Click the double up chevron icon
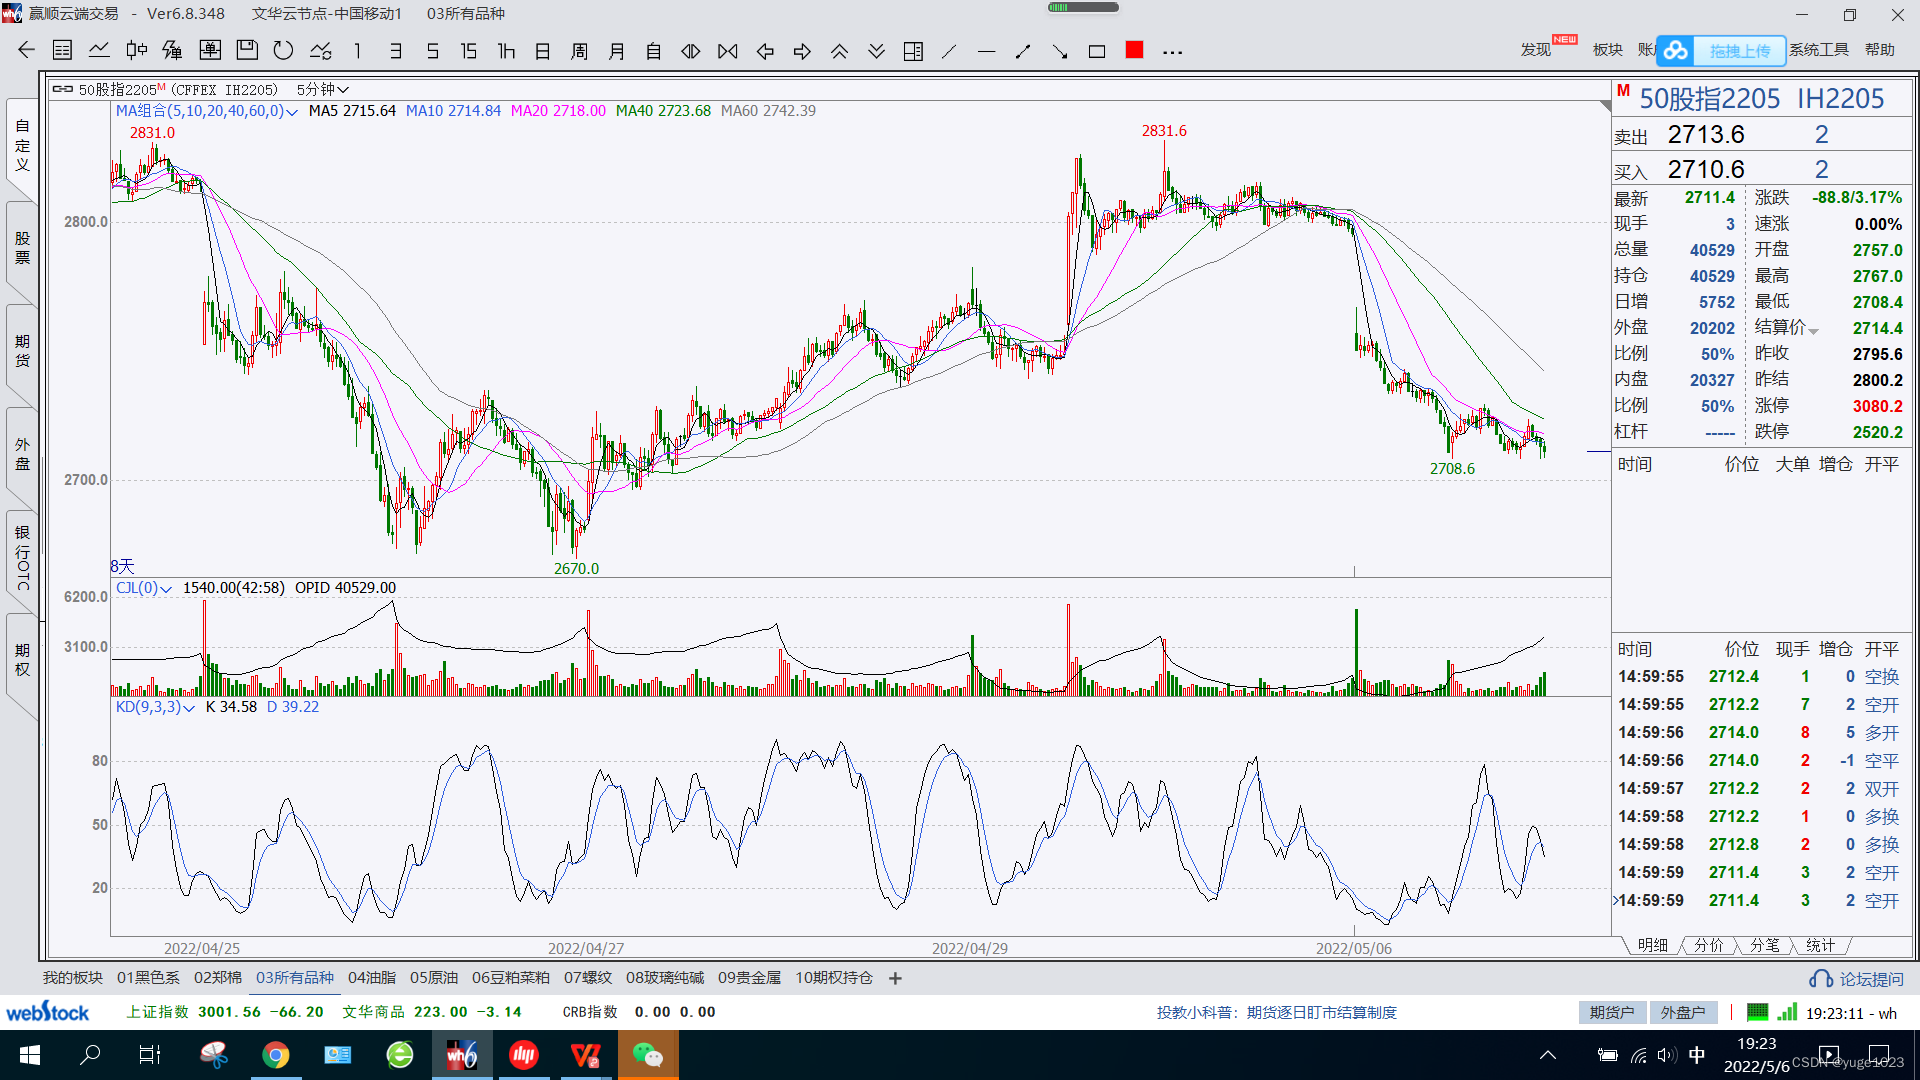1920x1080 pixels. coord(839,51)
